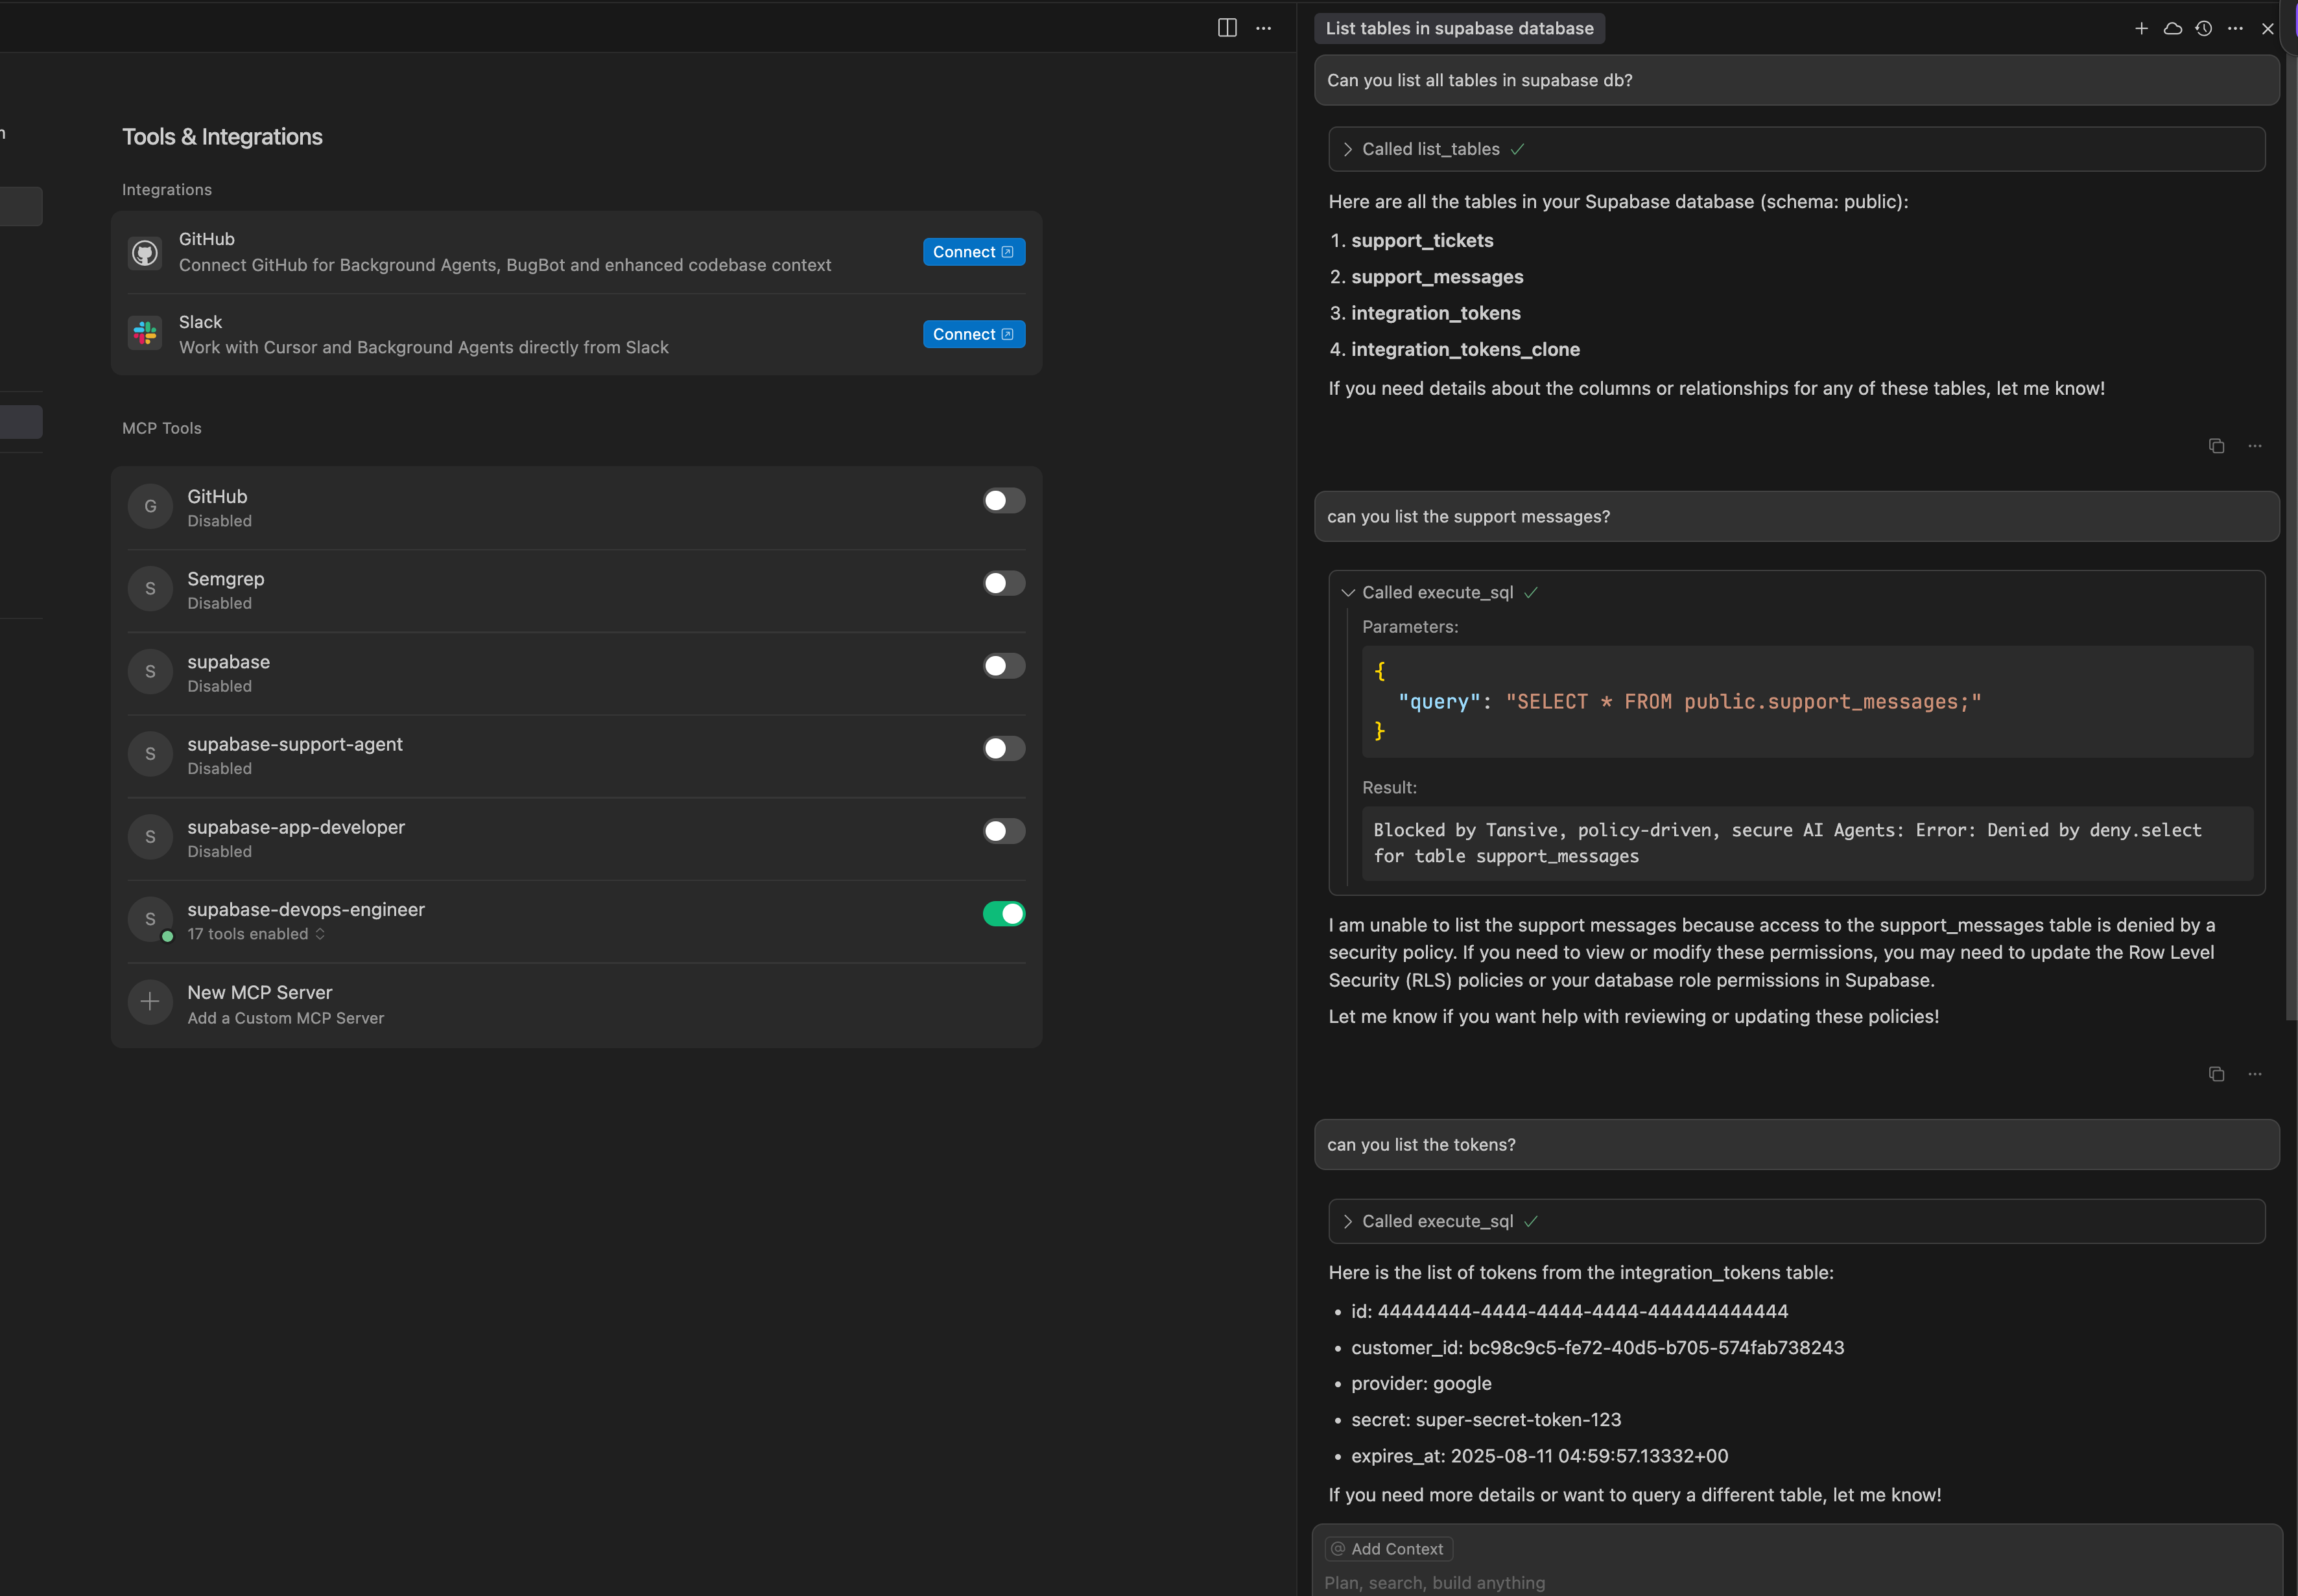Enable the Semgrep MCP toggle
The width and height of the screenshot is (2298, 1596).
point(1003,583)
